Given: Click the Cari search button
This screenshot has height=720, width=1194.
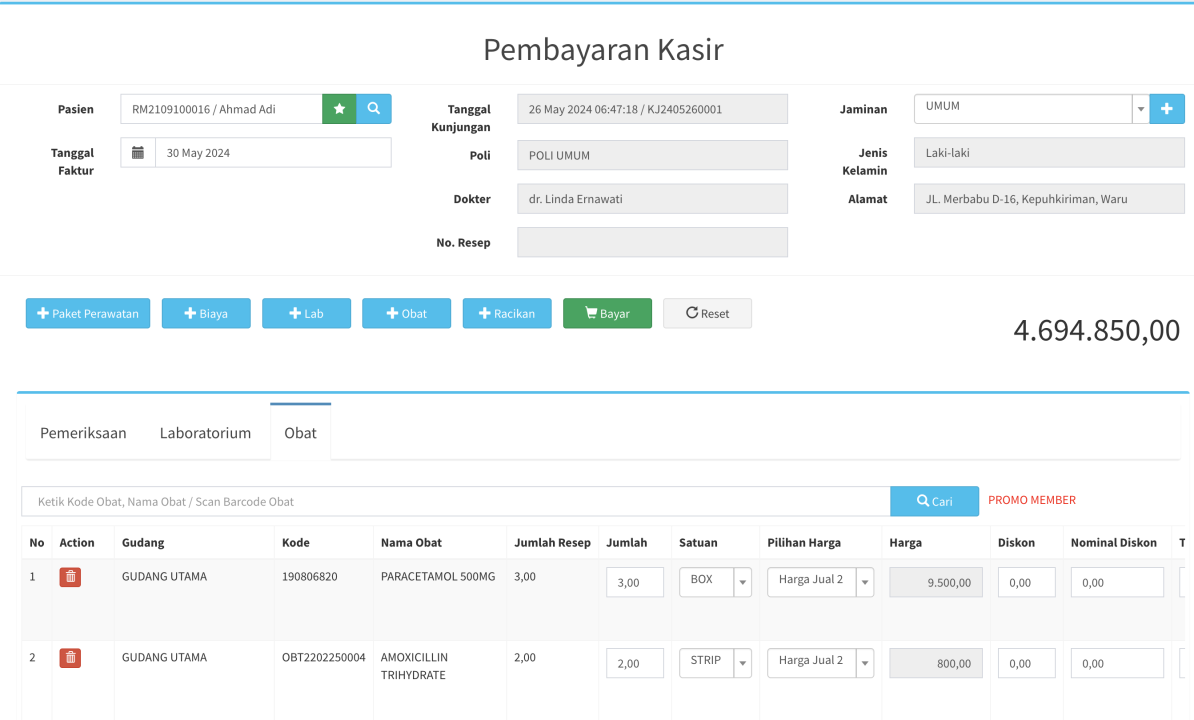Looking at the screenshot, I should click(934, 502).
